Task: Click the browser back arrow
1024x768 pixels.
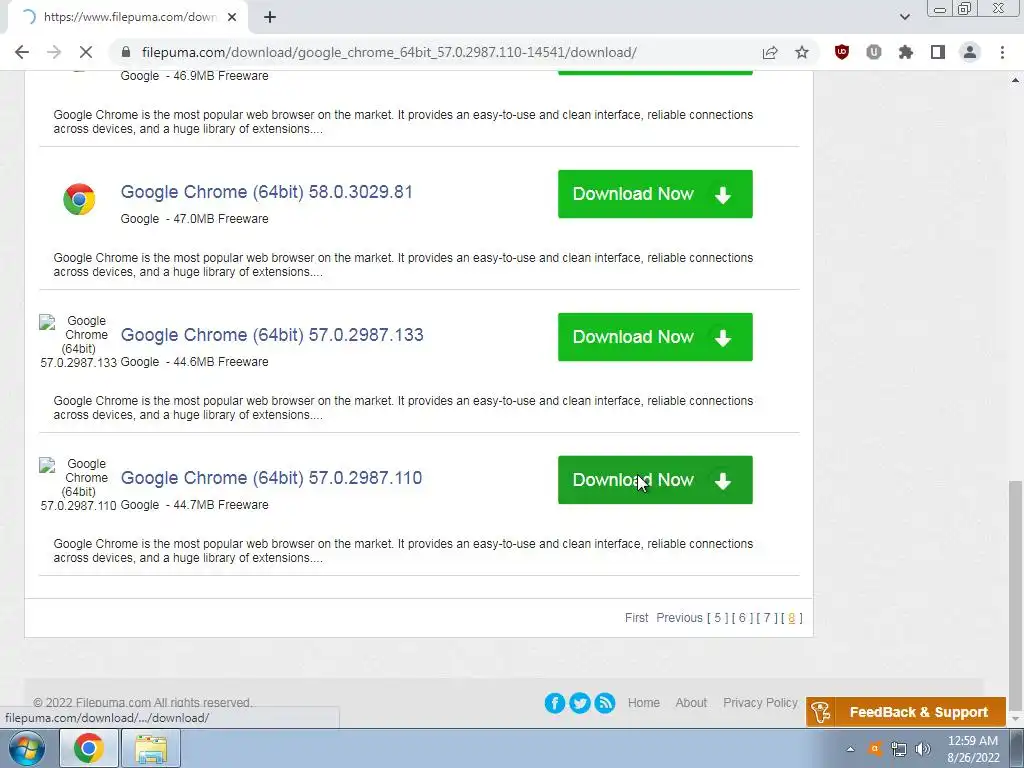Action: click(22, 52)
